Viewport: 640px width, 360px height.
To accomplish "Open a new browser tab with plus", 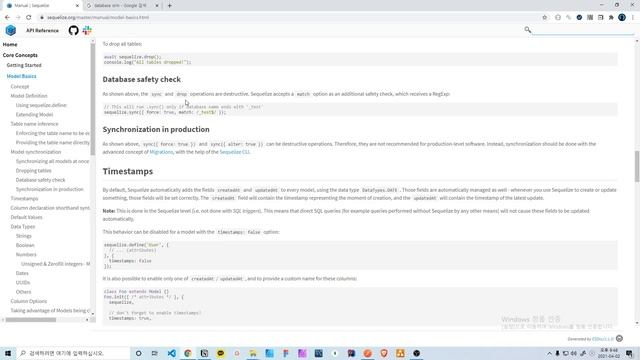I will tap(169, 6).
